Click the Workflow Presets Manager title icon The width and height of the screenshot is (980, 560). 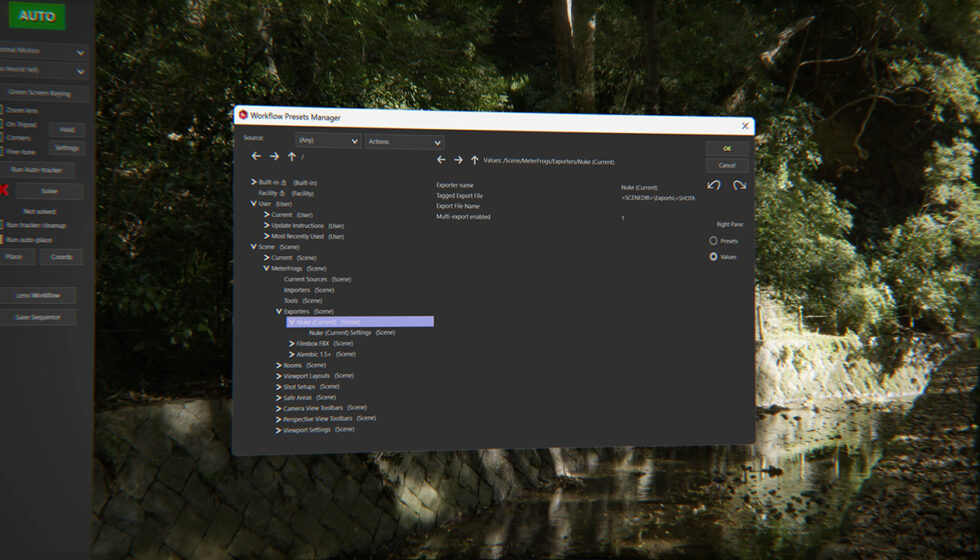click(x=243, y=115)
